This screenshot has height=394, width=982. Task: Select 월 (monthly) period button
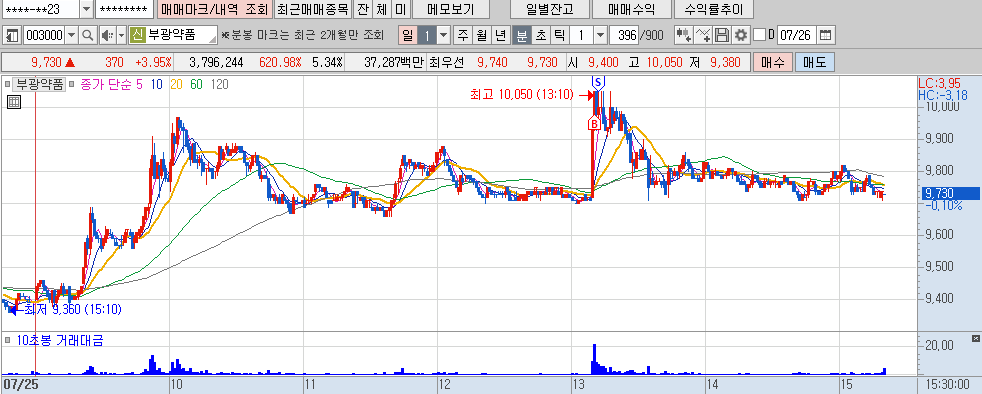(x=481, y=35)
